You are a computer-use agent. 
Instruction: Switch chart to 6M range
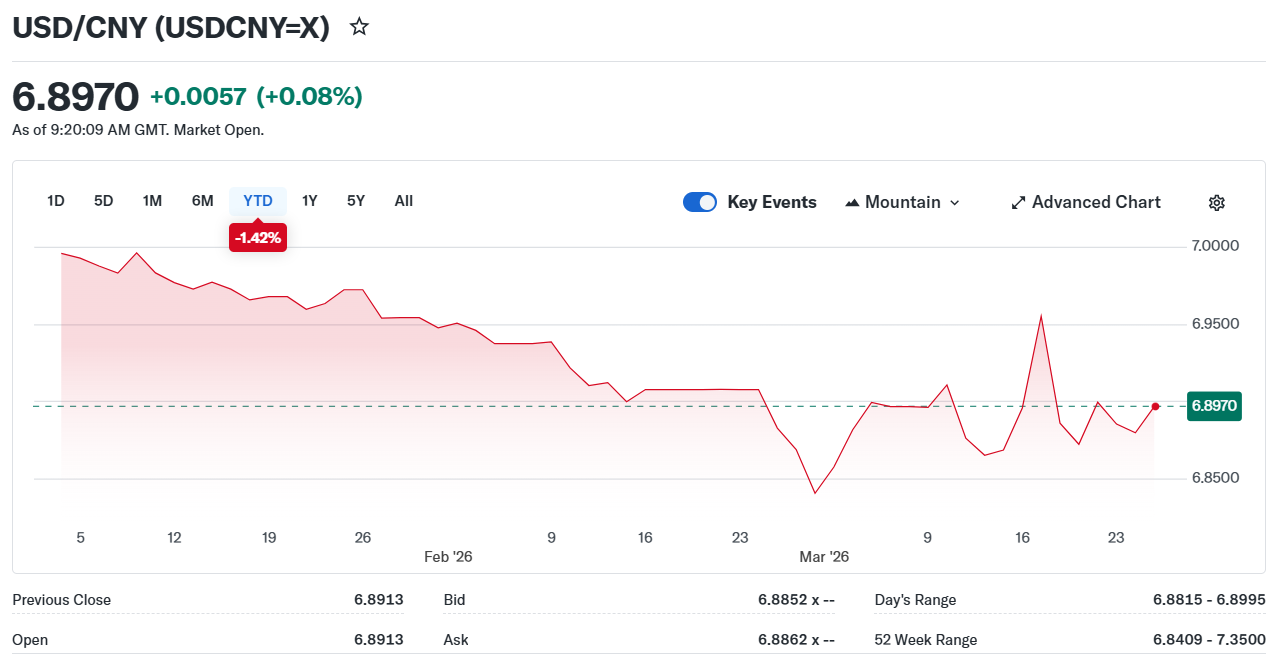(x=203, y=201)
